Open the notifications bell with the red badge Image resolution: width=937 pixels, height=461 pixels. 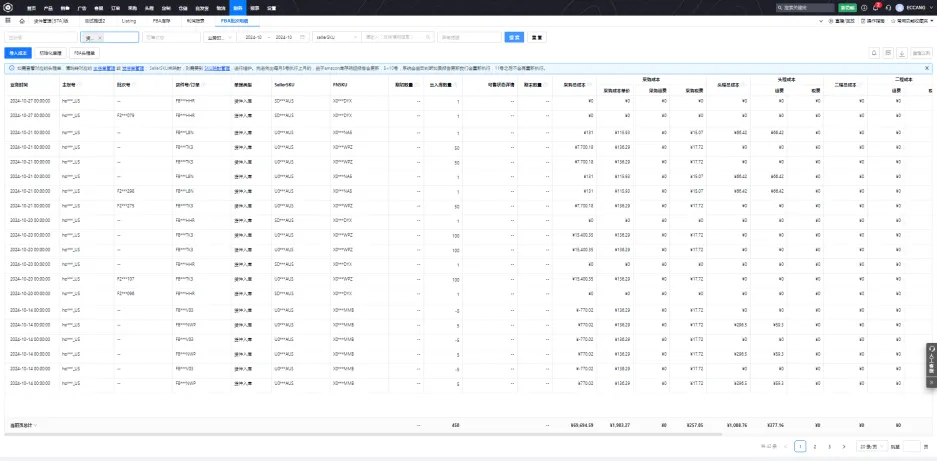click(876, 7)
